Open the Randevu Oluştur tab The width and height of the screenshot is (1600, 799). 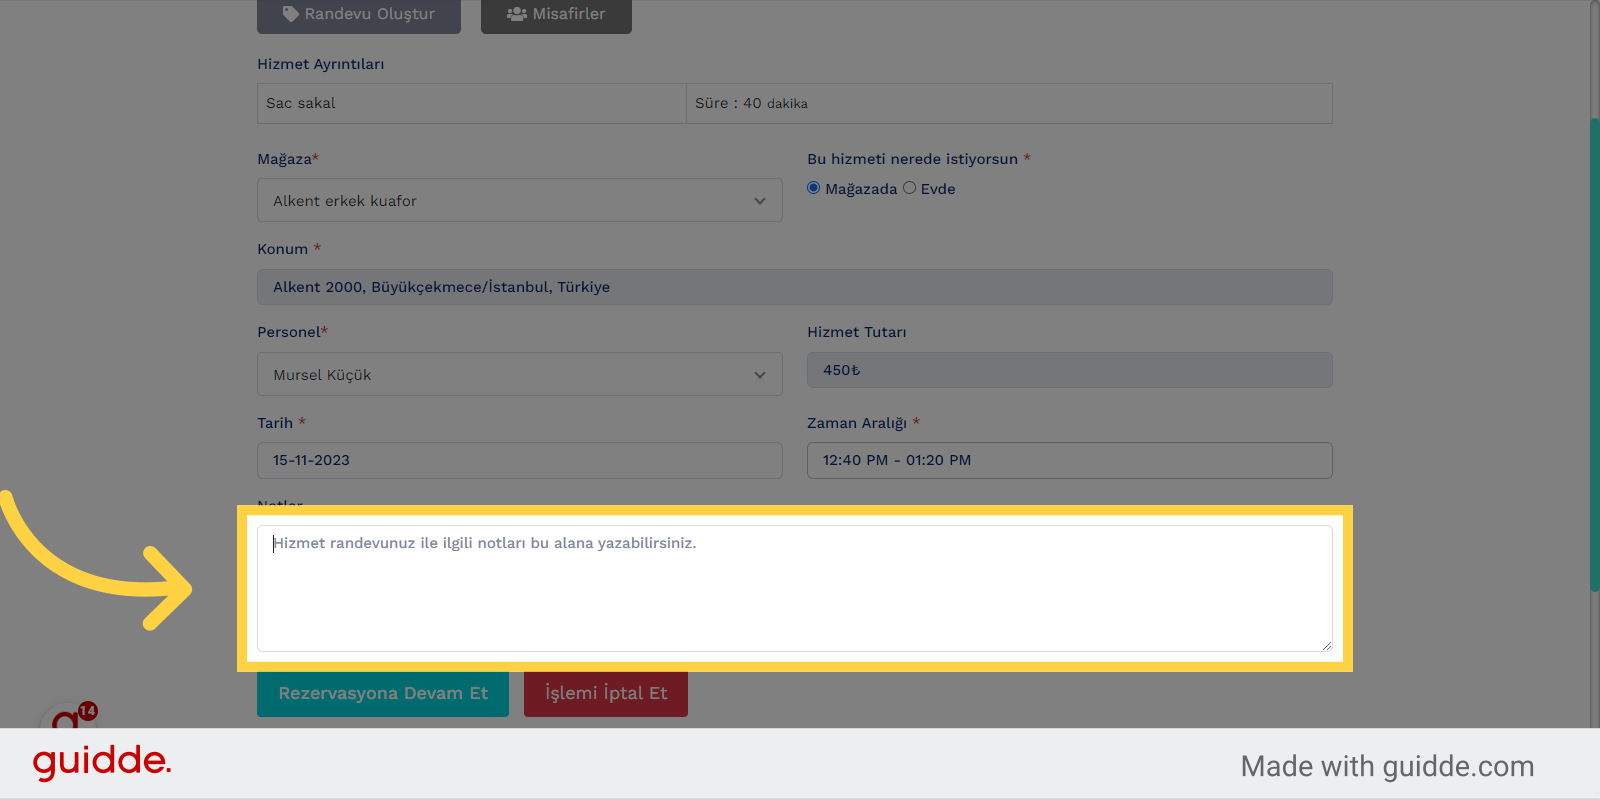pyautogui.click(x=359, y=15)
